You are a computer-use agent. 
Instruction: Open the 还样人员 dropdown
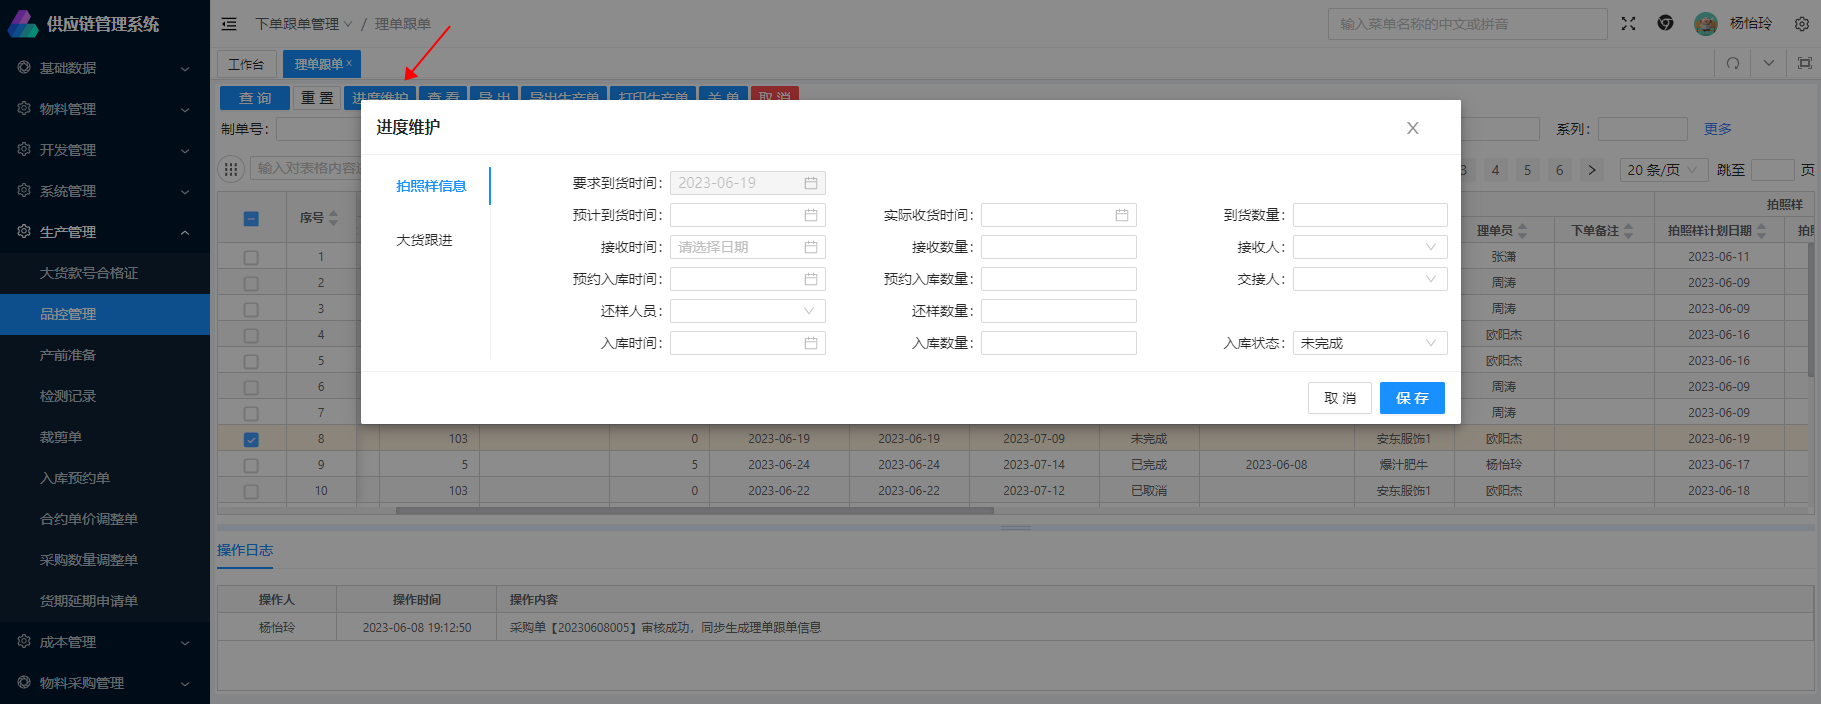747,311
